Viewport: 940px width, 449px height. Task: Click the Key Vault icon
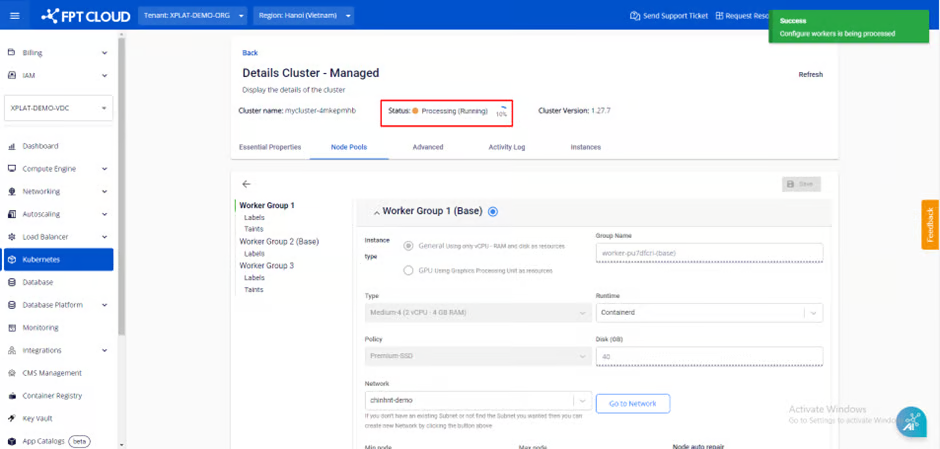[12, 418]
